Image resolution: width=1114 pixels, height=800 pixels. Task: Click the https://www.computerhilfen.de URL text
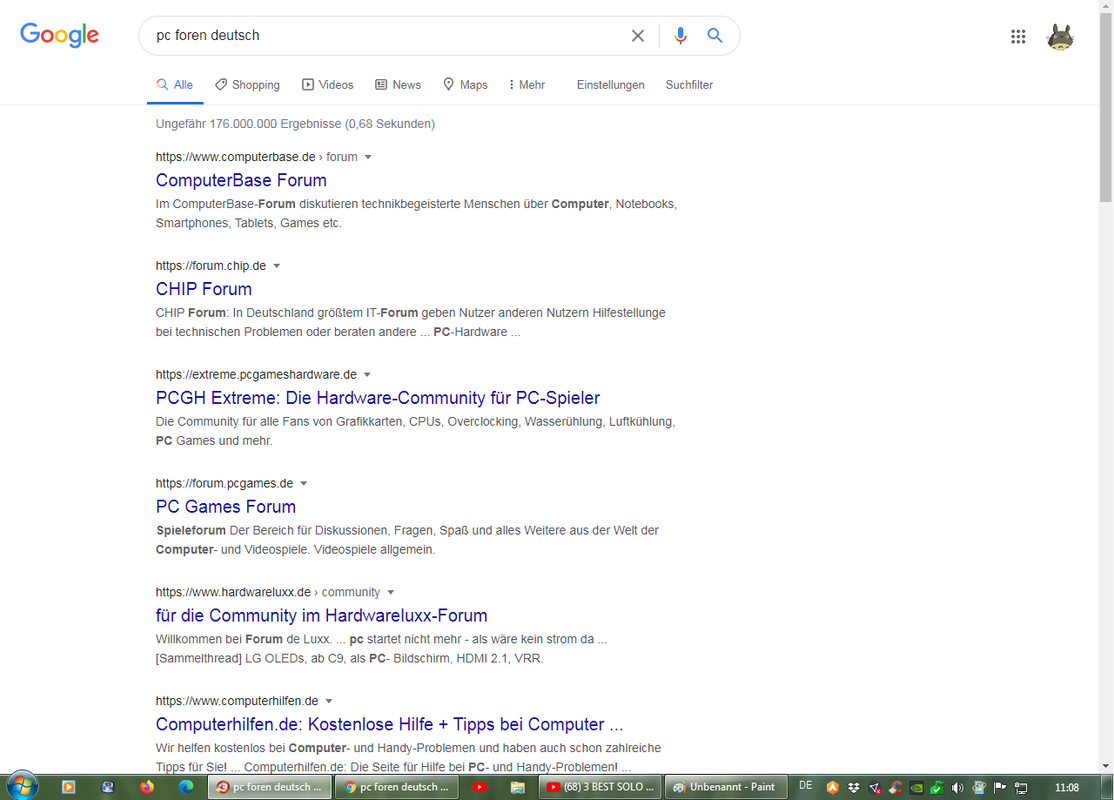(237, 701)
